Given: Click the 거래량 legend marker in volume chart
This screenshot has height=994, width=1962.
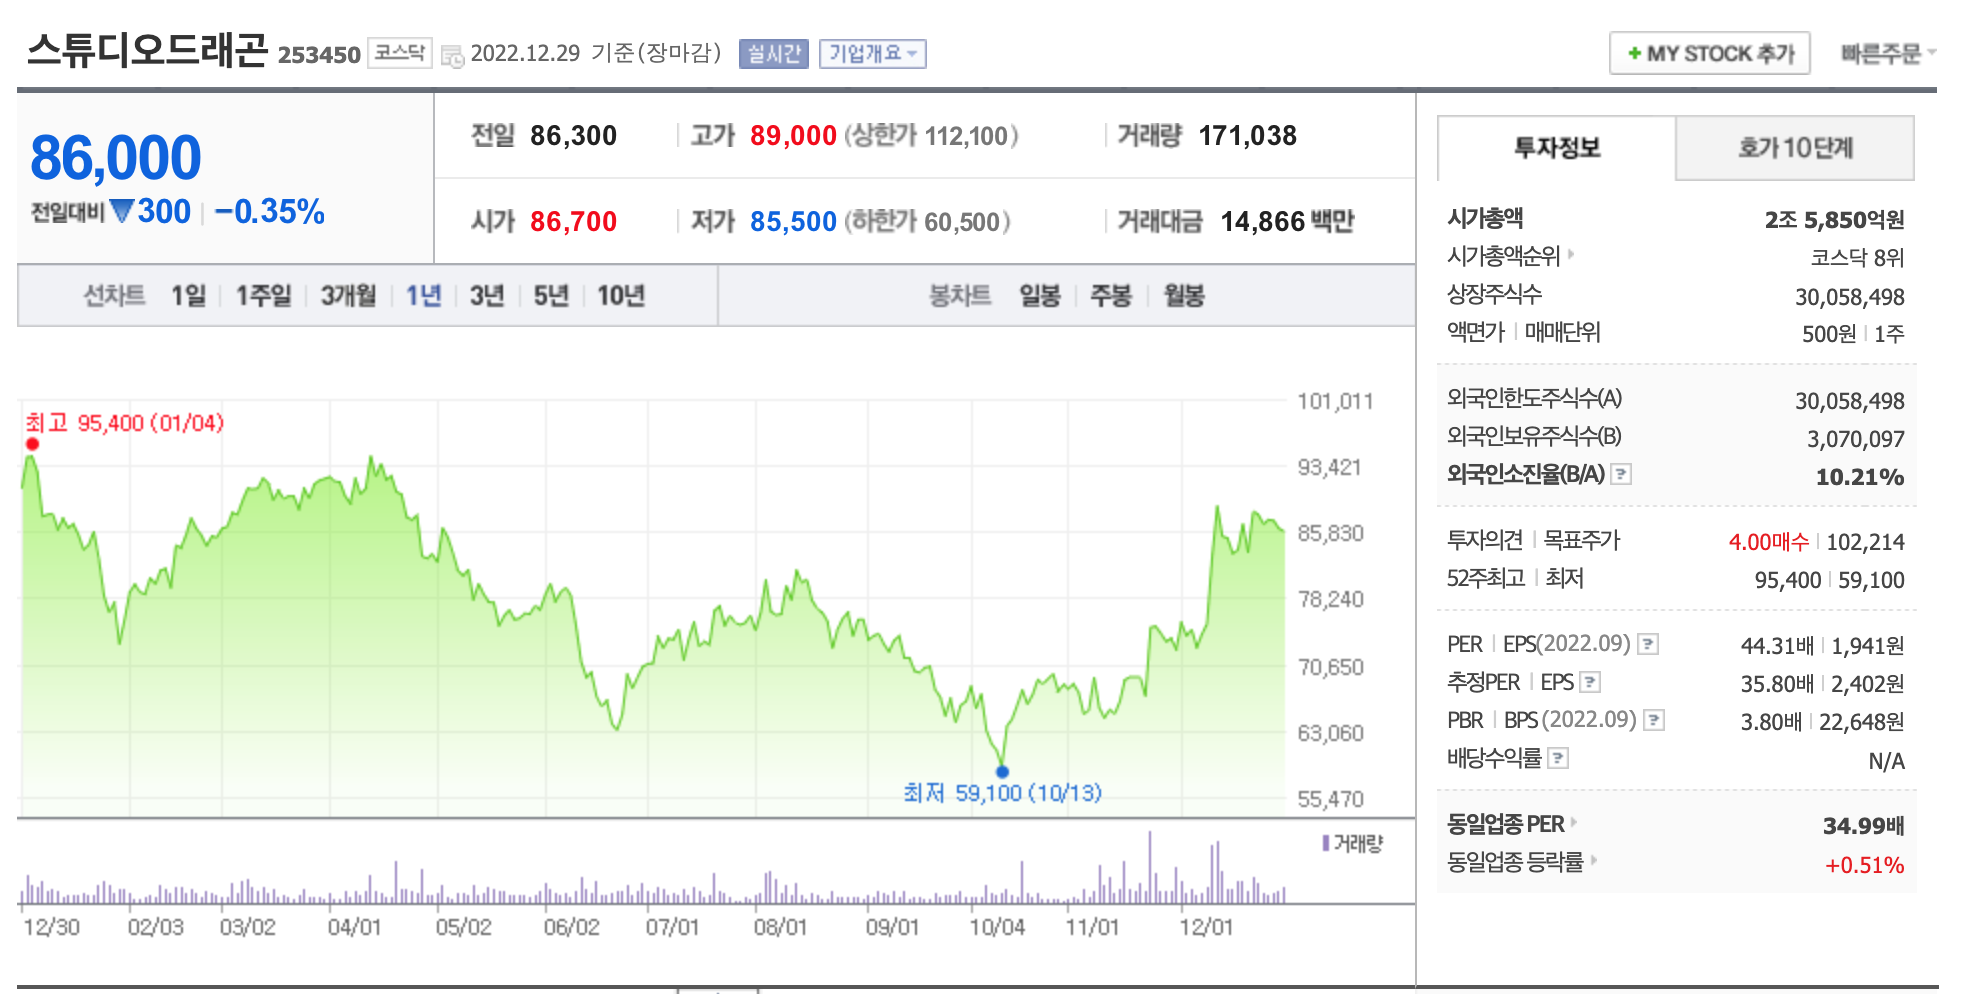Looking at the screenshot, I should pyautogui.click(x=1325, y=843).
